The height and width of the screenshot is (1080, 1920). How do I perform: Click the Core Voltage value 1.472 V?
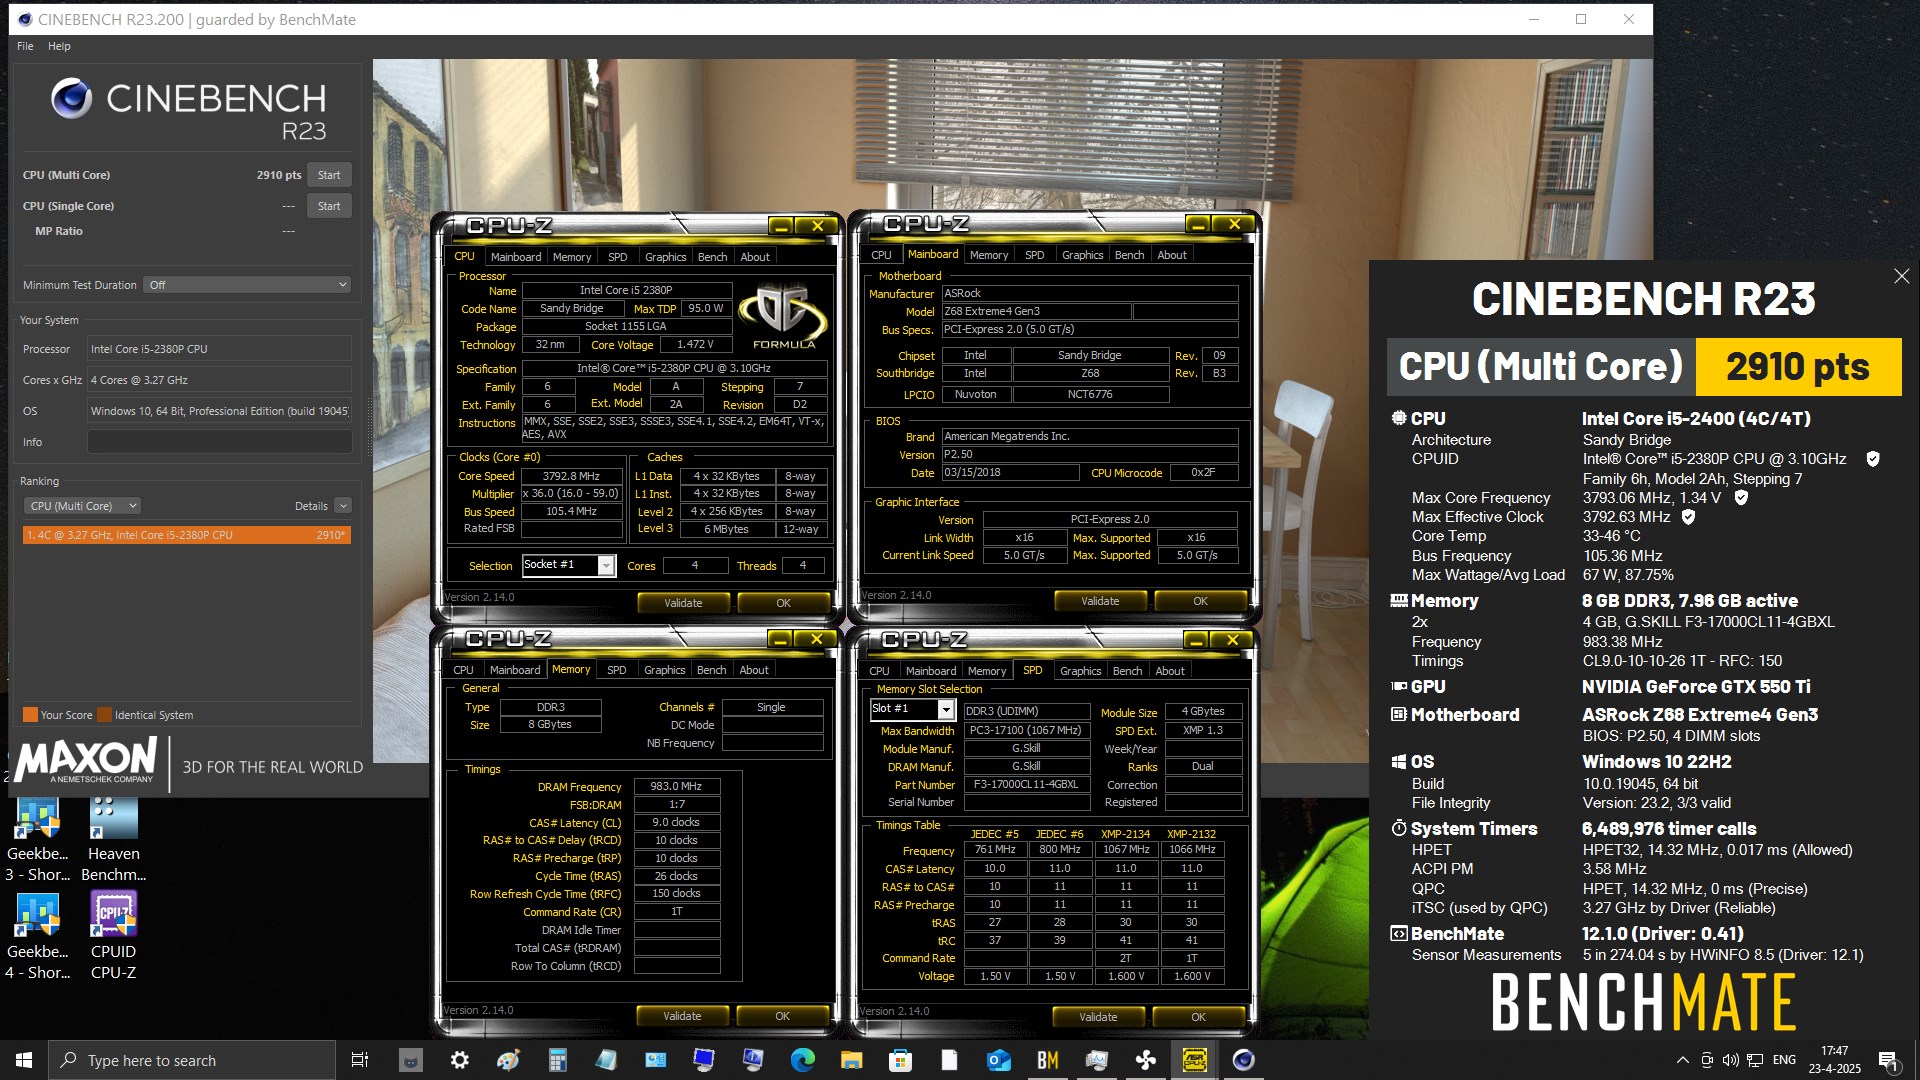695,345
